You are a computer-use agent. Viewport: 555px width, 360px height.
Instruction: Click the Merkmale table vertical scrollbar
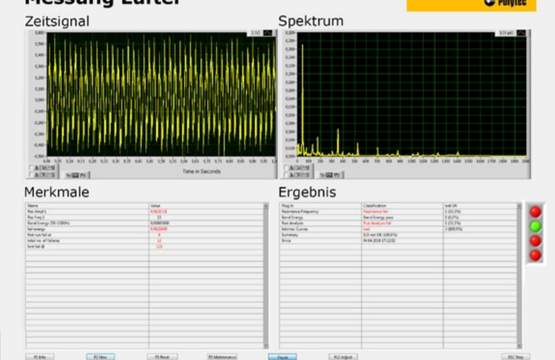(x=266, y=276)
